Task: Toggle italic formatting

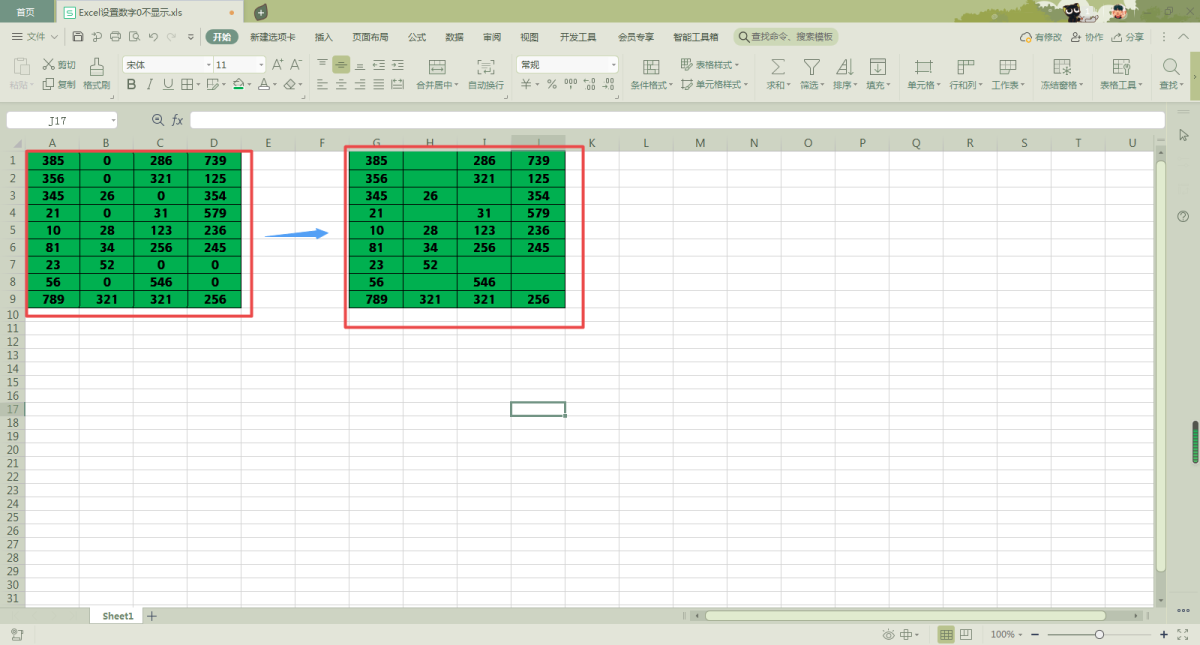Action: point(149,85)
